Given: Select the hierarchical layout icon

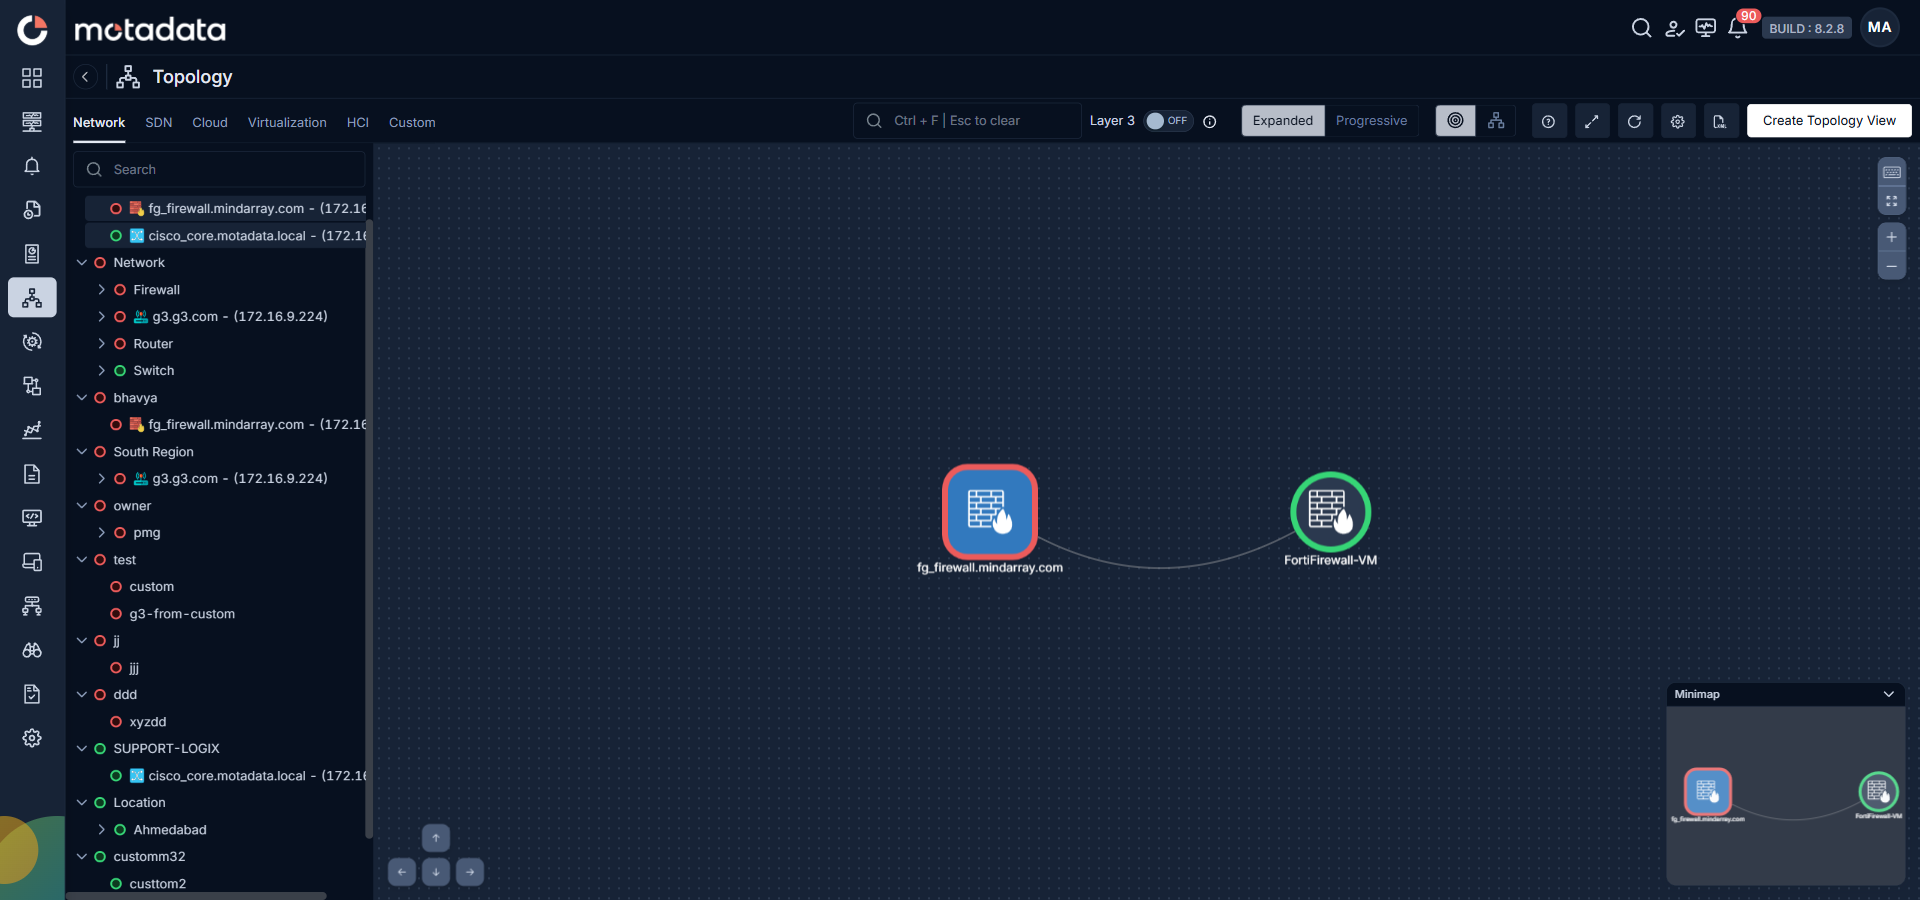Looking at the screenshot, I should [1496, 121].
